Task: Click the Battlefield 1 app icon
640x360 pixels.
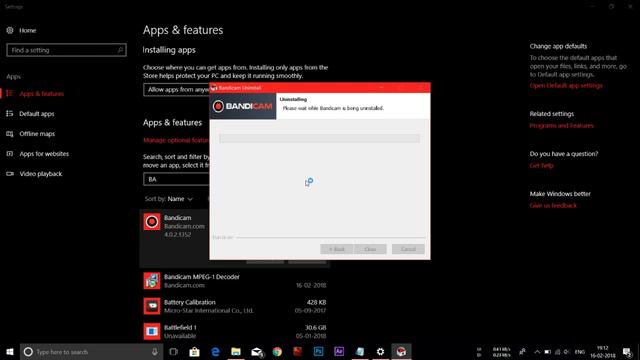Action: [x=152, y=331]
